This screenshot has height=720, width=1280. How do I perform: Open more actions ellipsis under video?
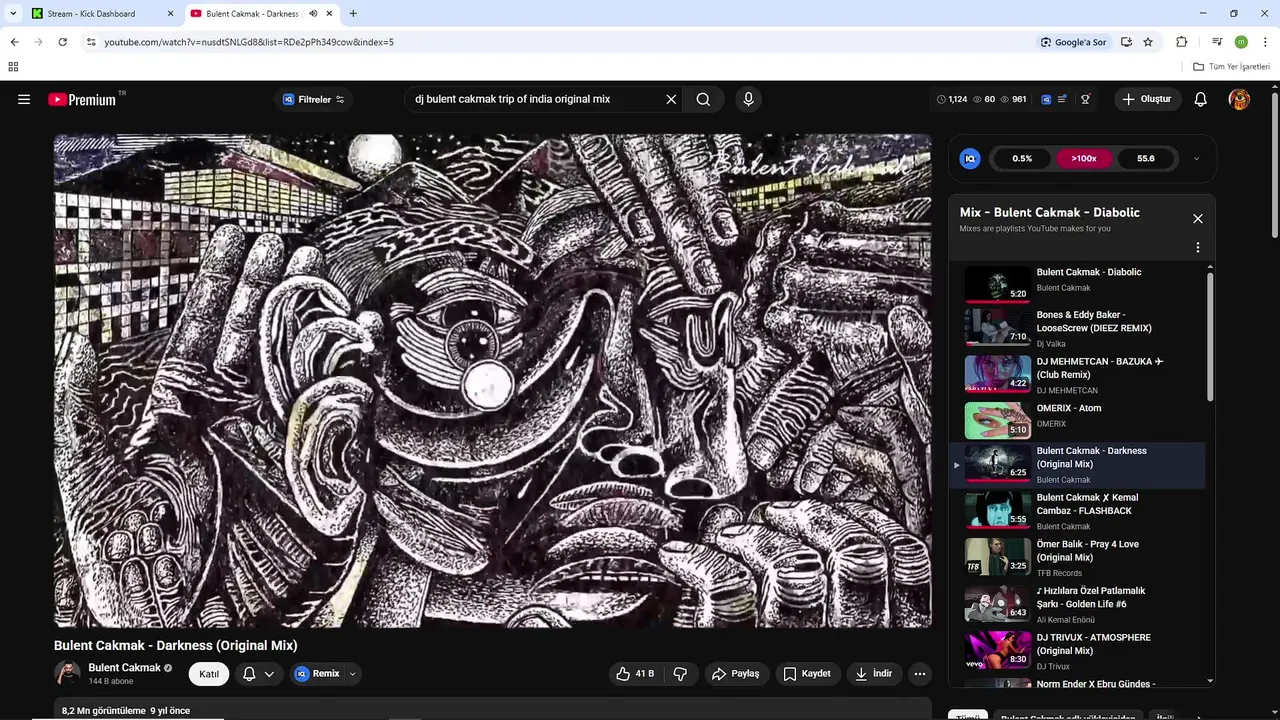[x=920, y=674]
